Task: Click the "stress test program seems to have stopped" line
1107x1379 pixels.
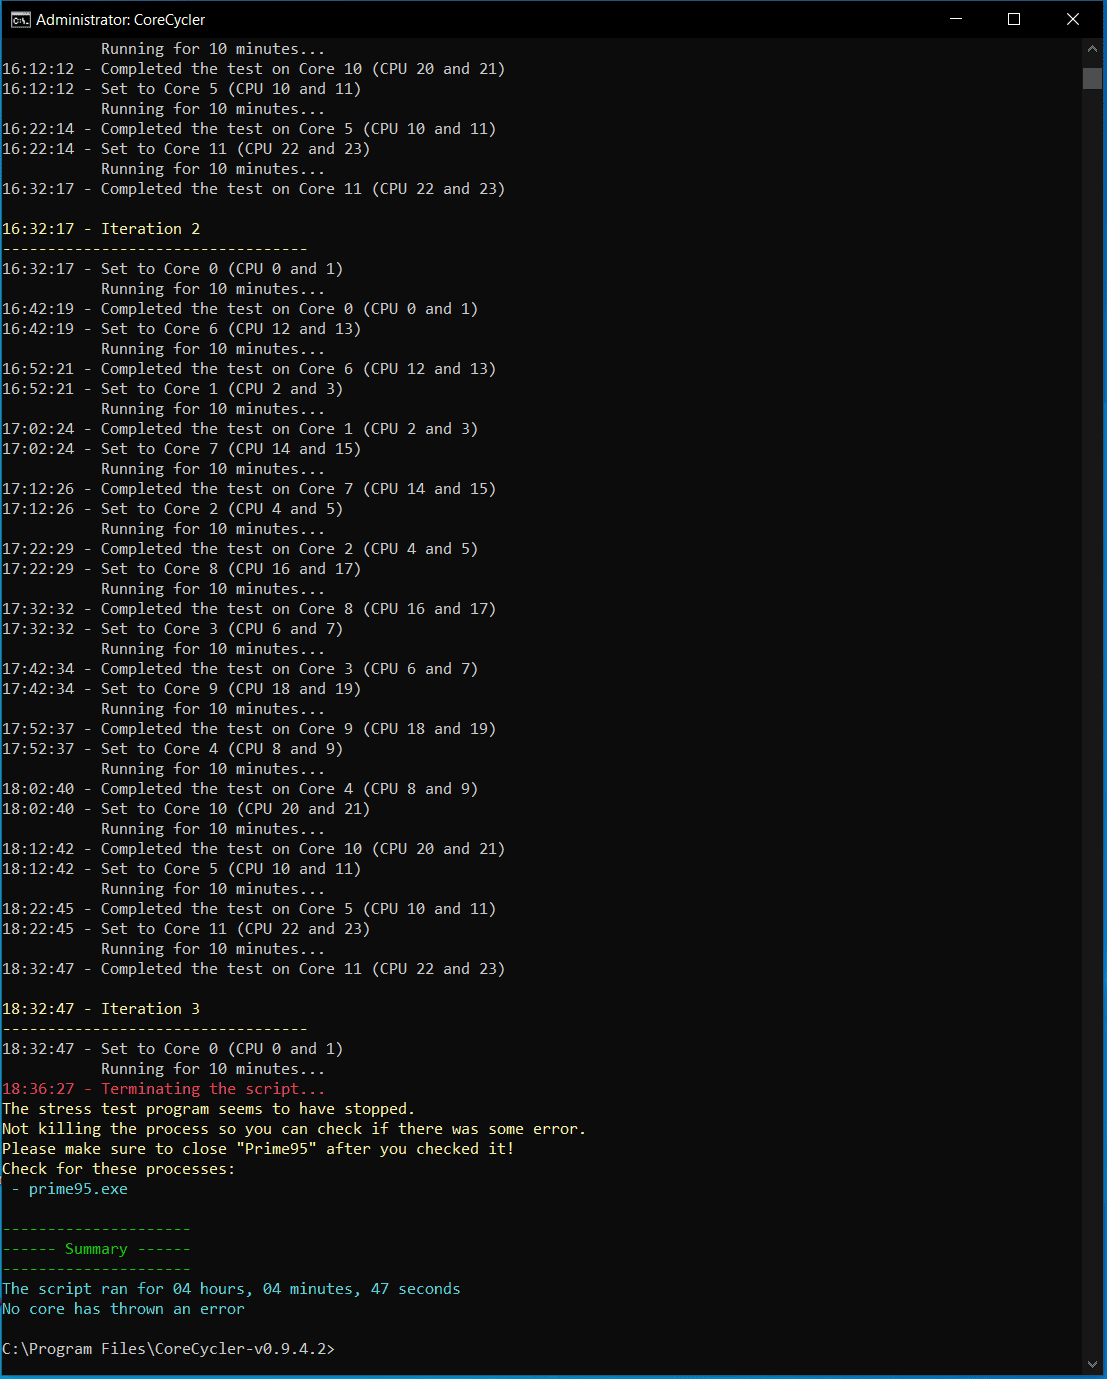Action: (x=208, y=1109)
